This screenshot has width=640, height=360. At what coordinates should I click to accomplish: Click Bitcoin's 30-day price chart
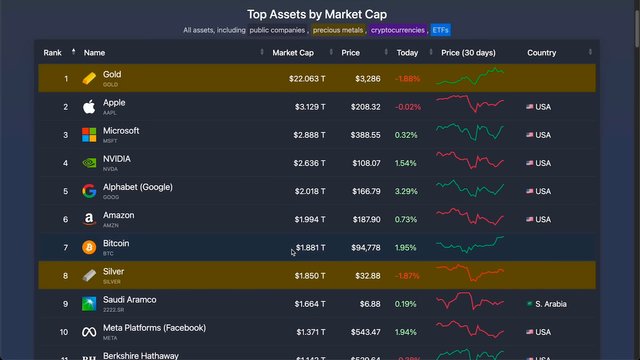click(470, 244)
